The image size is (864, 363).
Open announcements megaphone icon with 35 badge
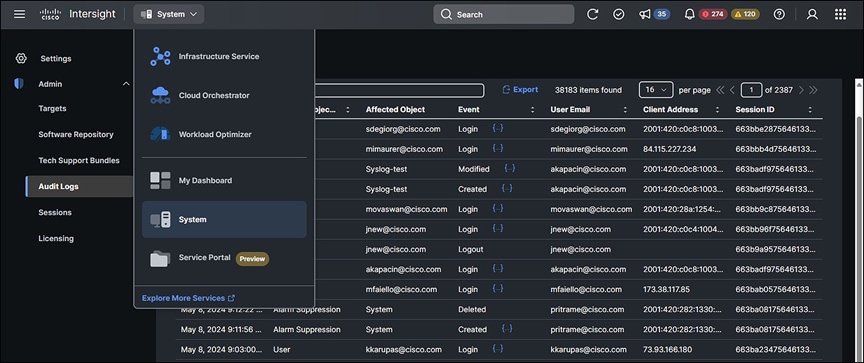(x=645, y=14)
